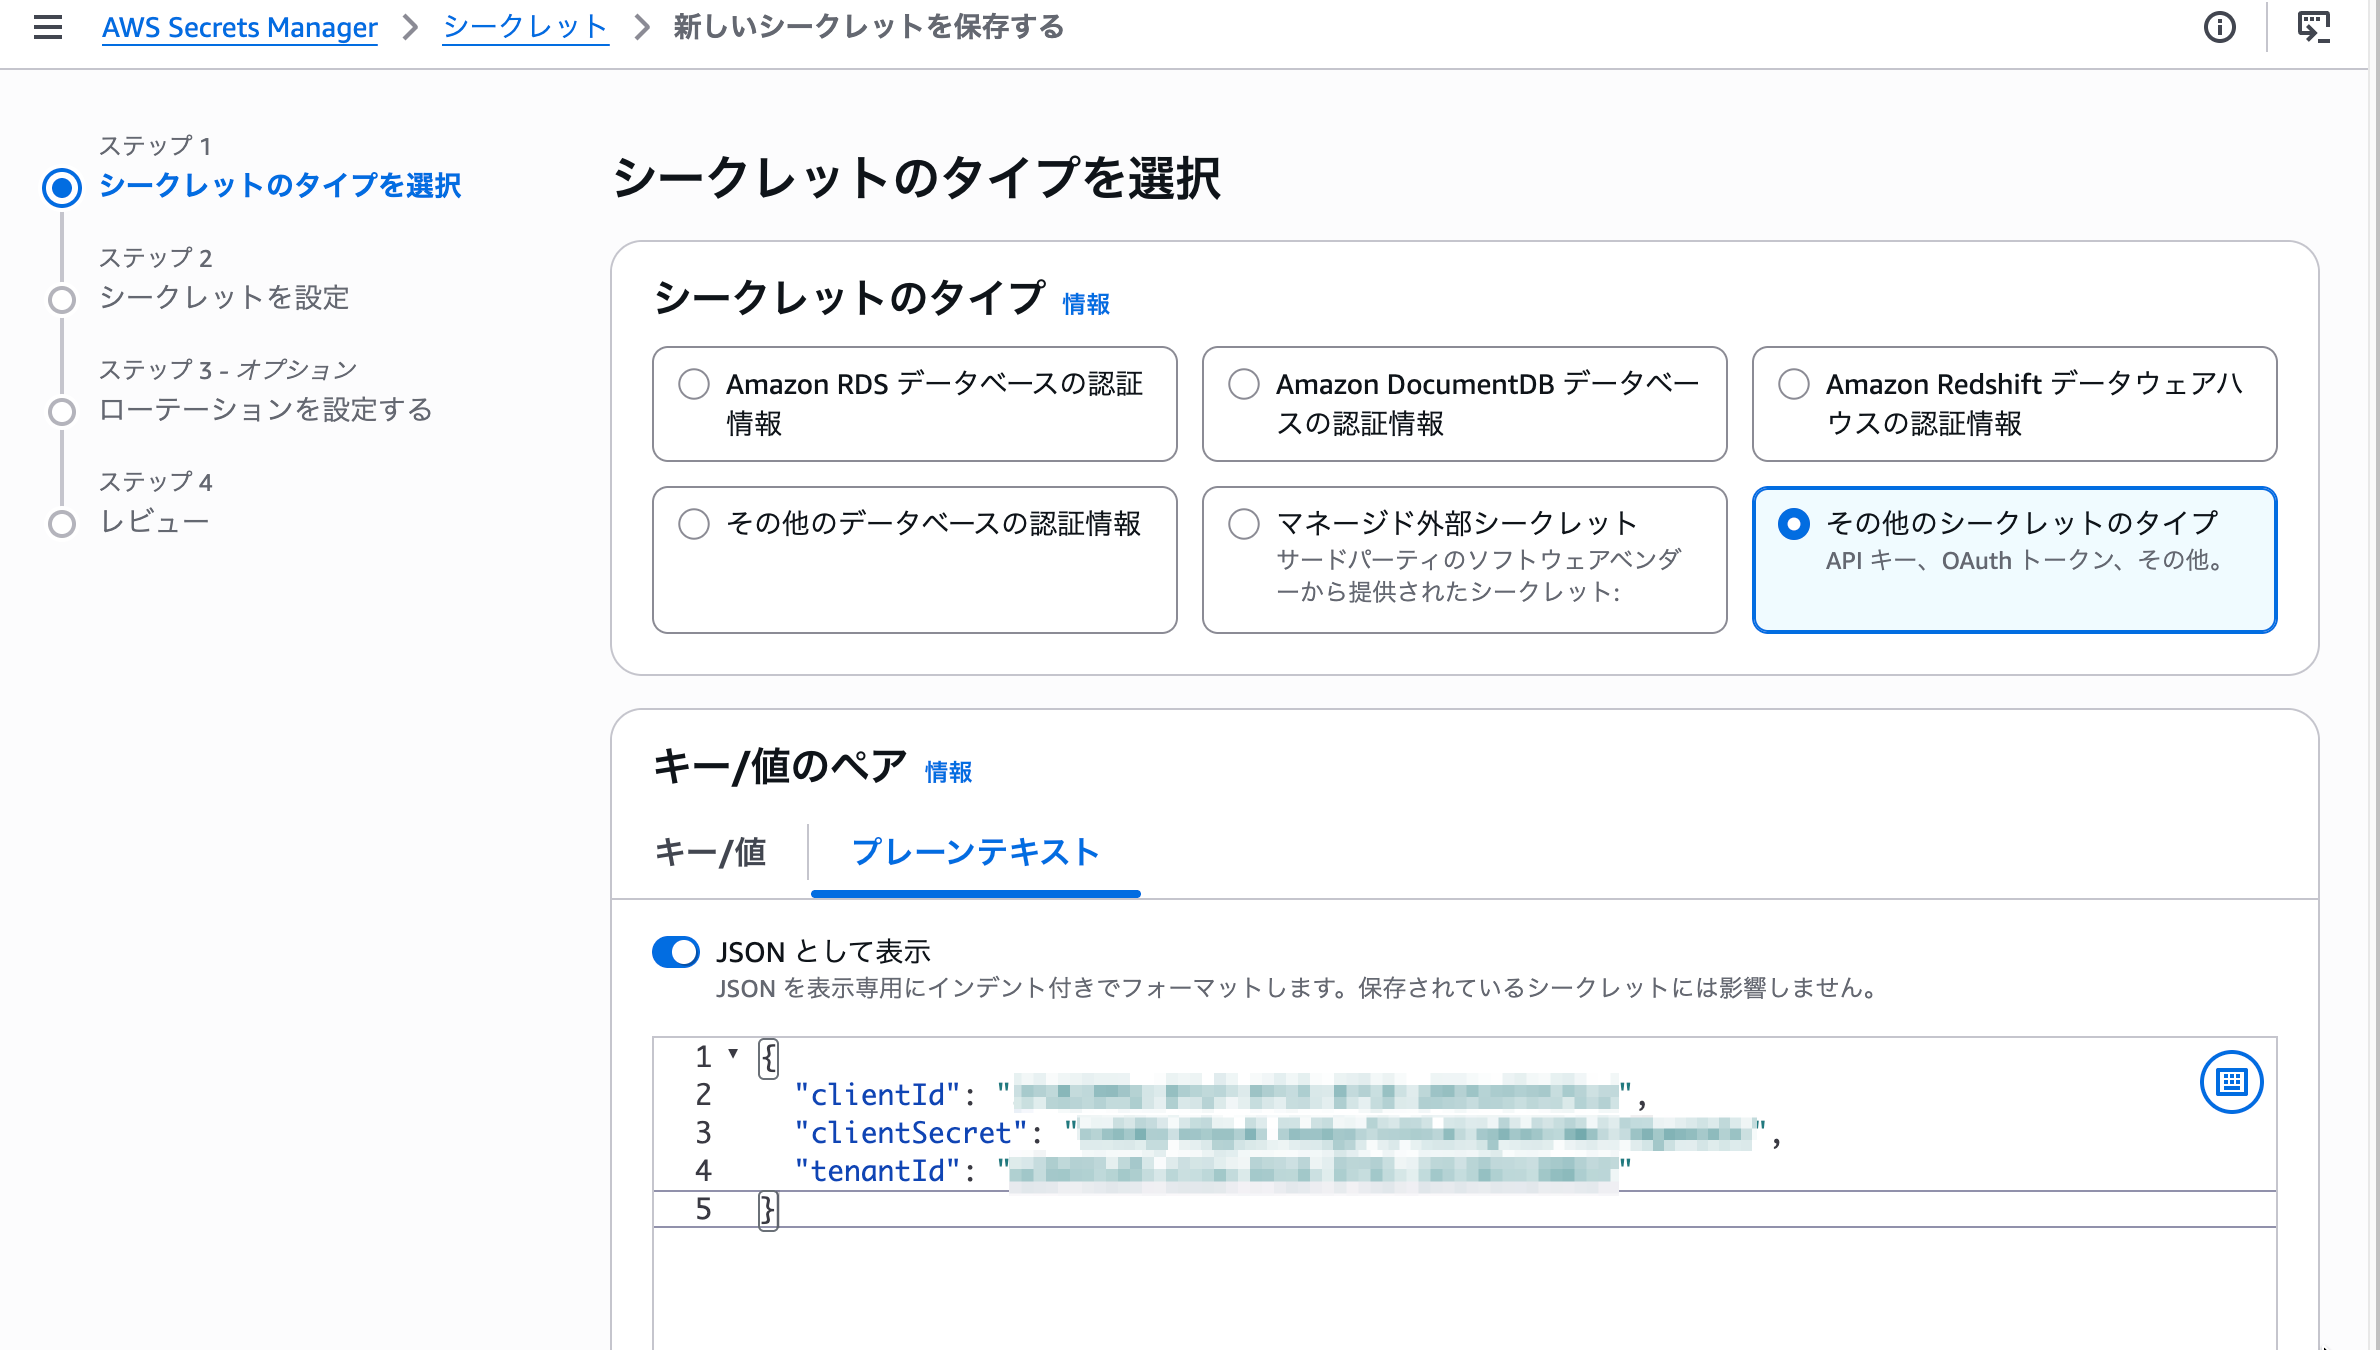Open 情報 link beside シークレットのタイプ
Viewport: 2380px width, 1350px height.
click(1086, 304)
